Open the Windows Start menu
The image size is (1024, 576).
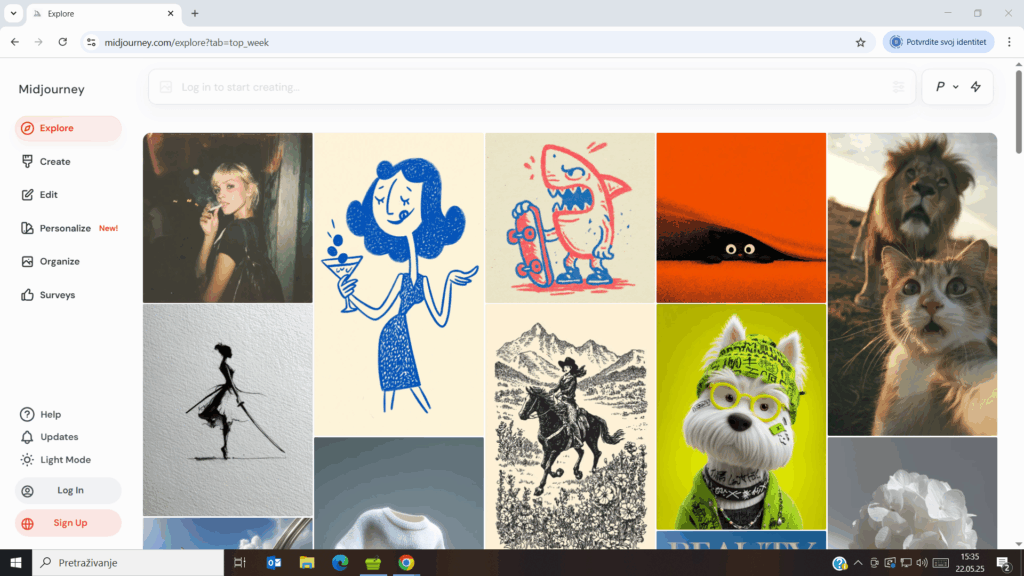click(x=16, y=562)
